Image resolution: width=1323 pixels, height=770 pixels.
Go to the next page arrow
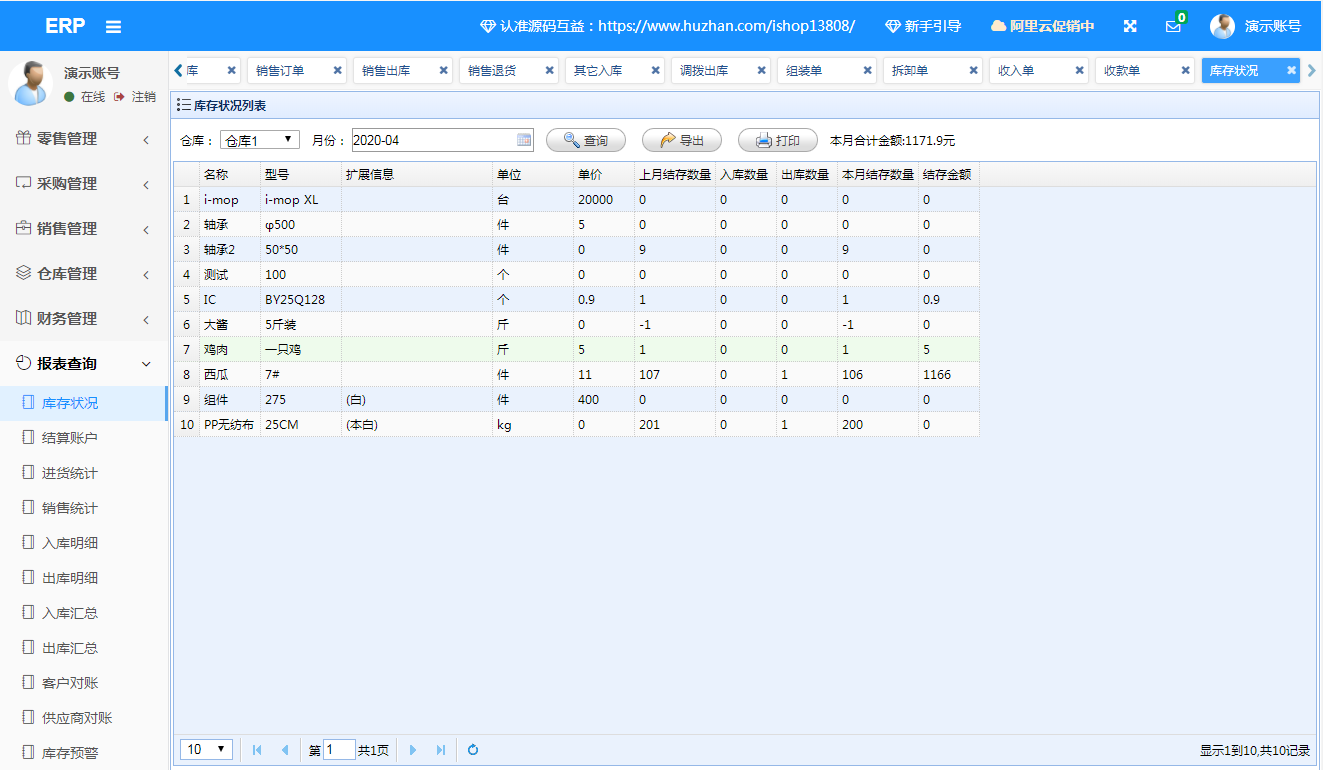point(413,750)
